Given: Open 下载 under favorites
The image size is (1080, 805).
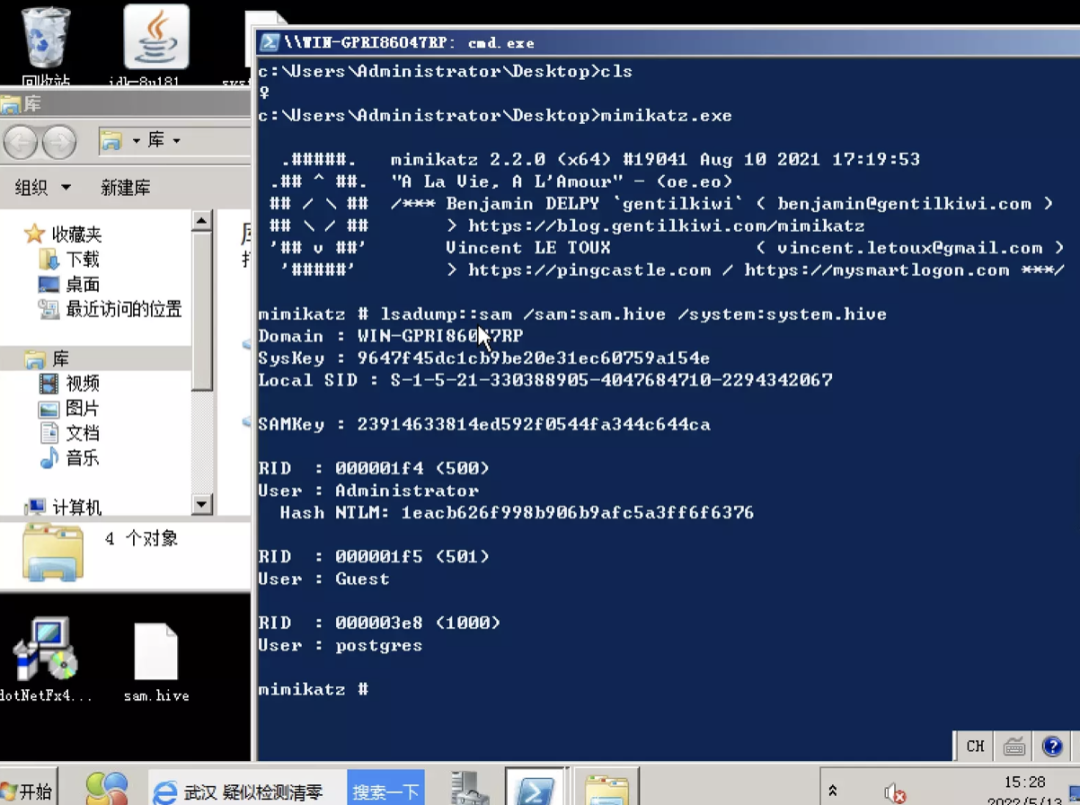Looking at the screenshot, I should click(x=70, y=259).
